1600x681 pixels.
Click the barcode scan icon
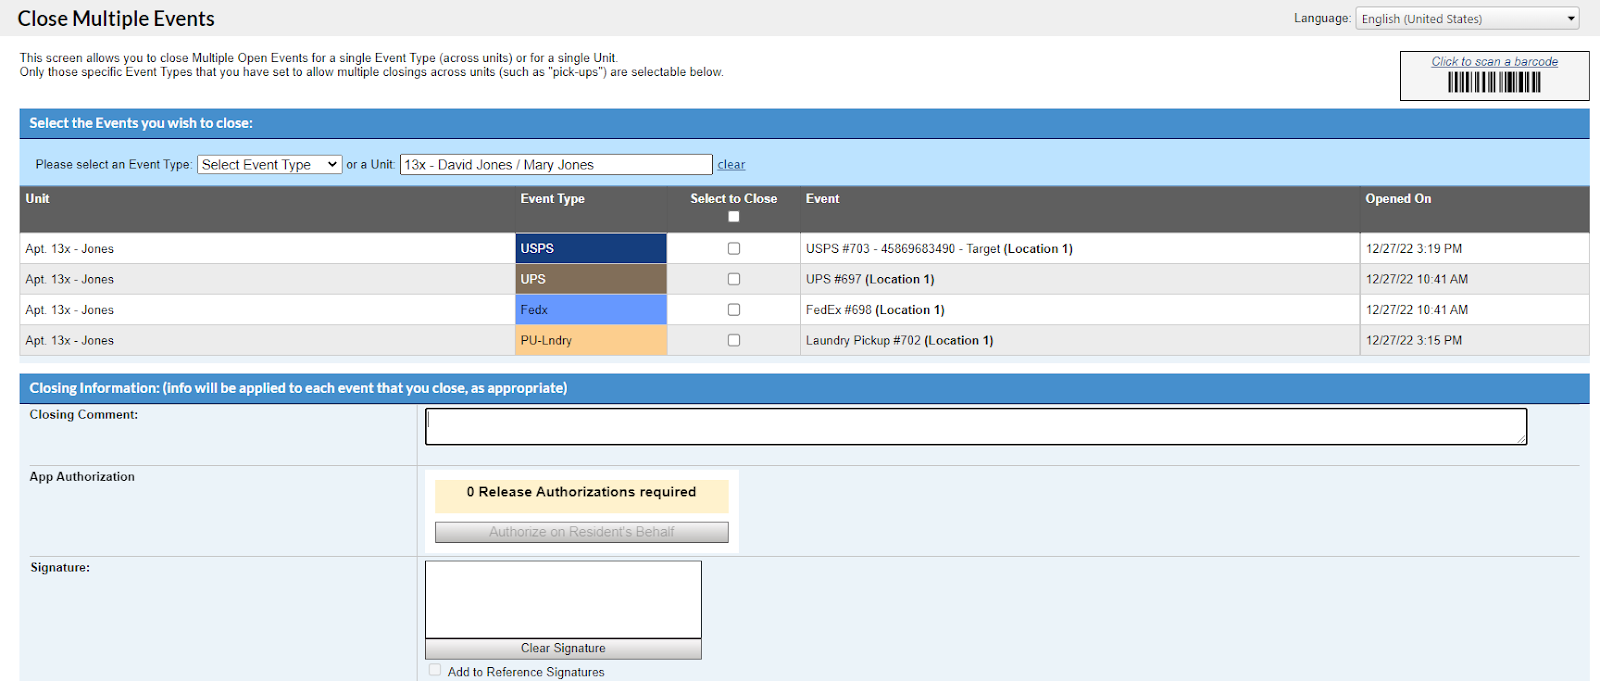click(x=1494, y=82)
